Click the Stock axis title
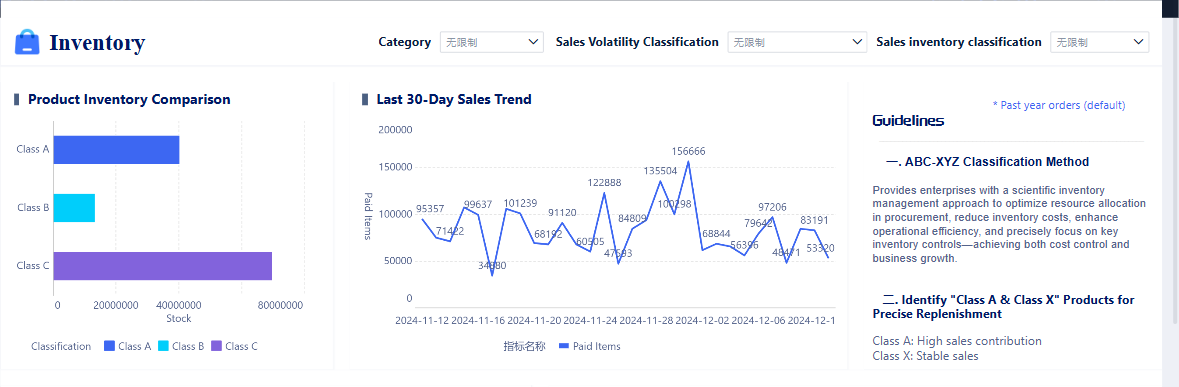This screenshot has height=387, width=1179. point(179,319)
